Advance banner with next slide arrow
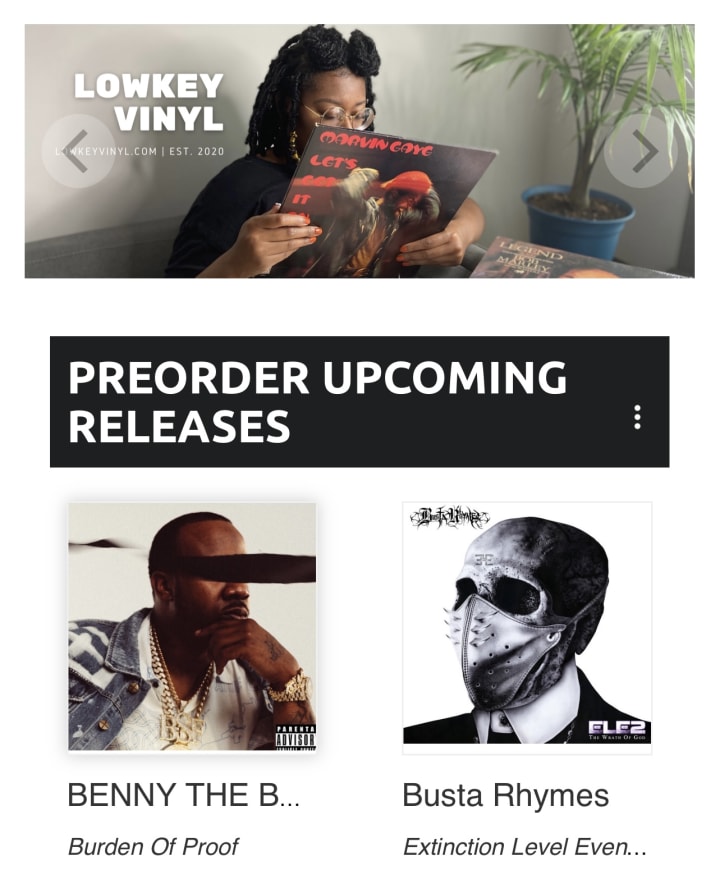This screenshot has width=720, height=884. coord(641,151)
